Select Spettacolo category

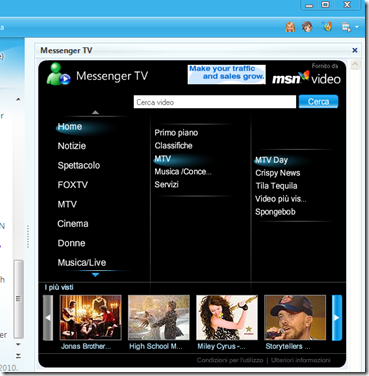[79, 166]
